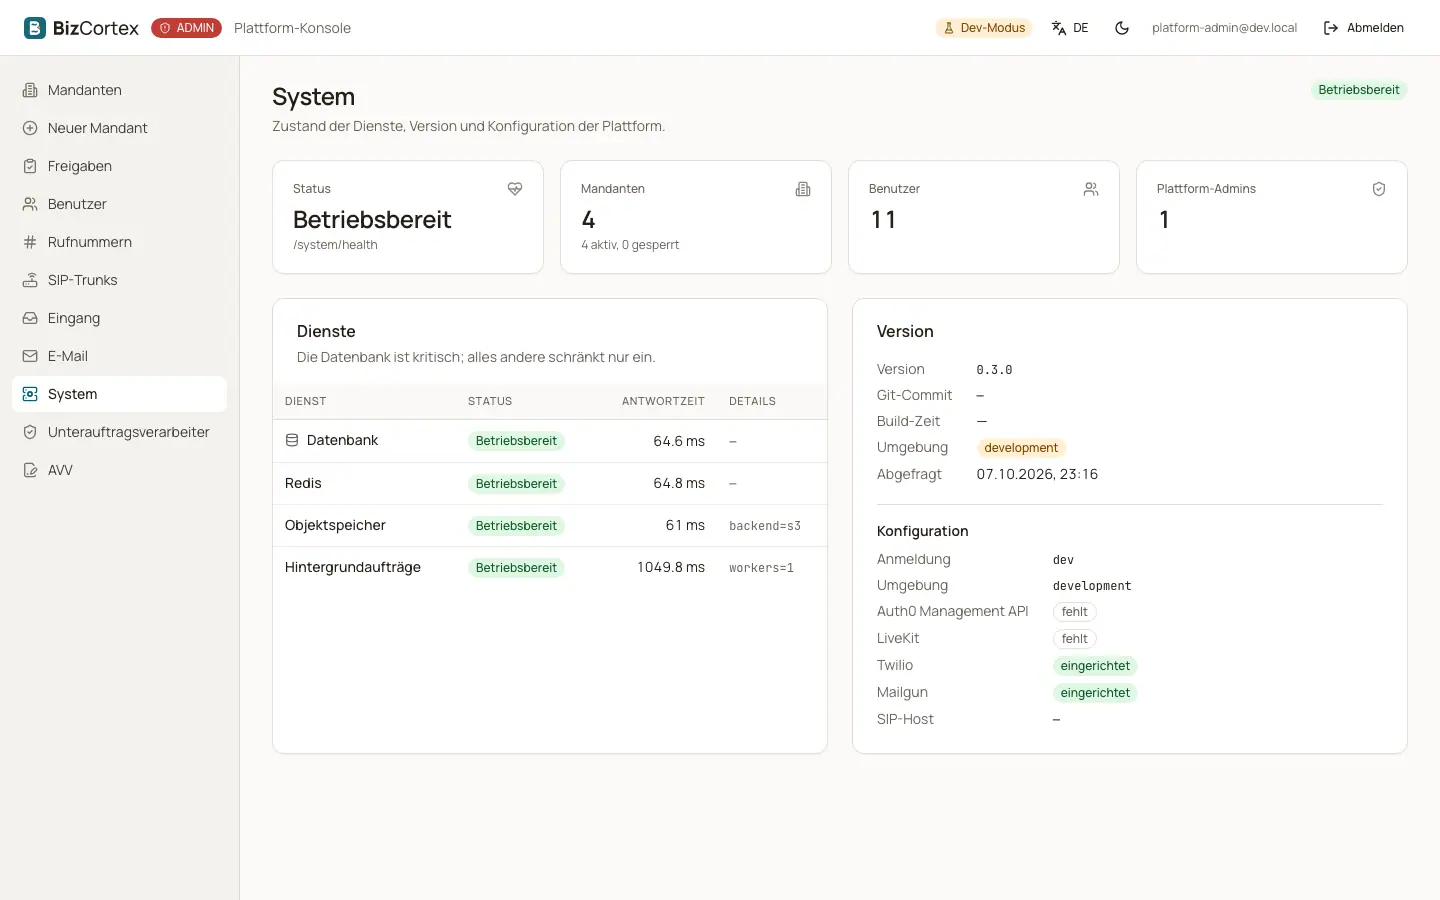Click the platform-admin@dev.local account text
This screenshot has width=1440, height=900.
coord(1224,28)
